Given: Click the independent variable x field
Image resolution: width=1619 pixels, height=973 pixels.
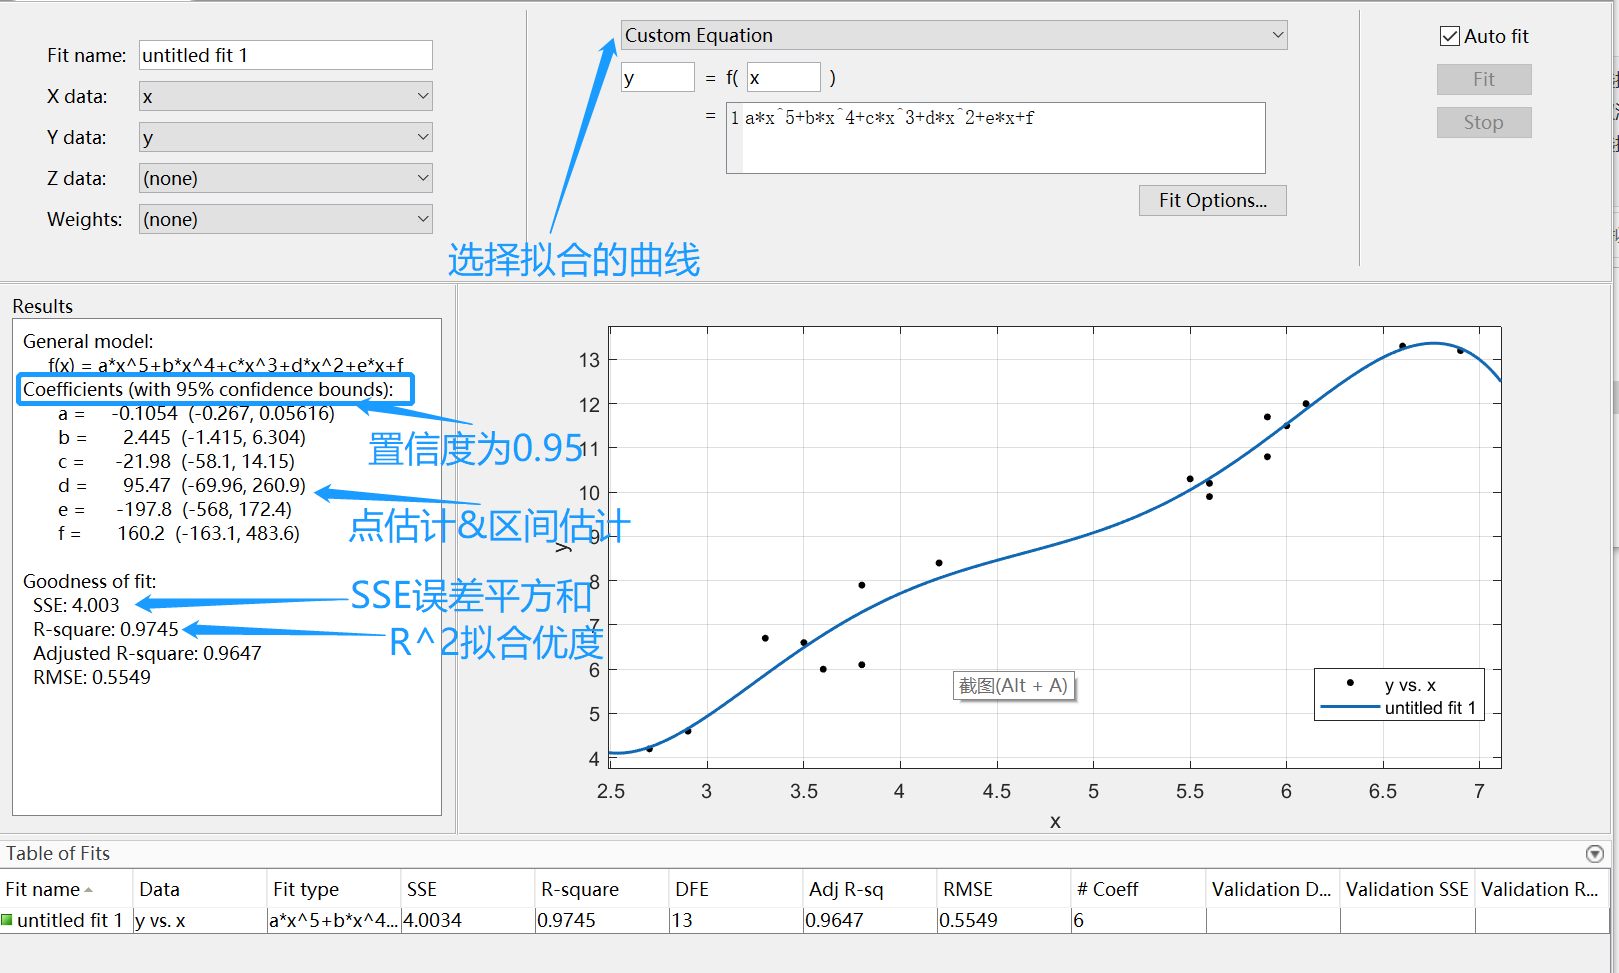Looking at the screenshot, I should [783, 77].
